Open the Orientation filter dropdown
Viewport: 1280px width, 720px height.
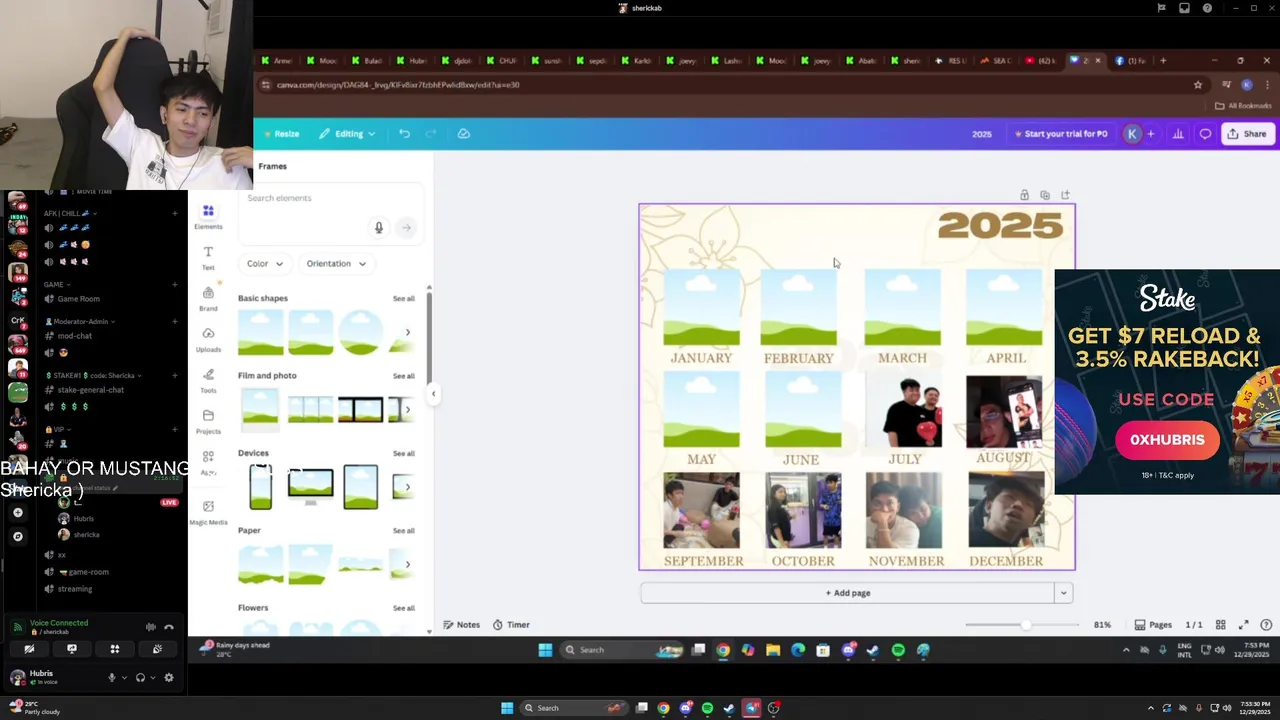pos(336,264)
